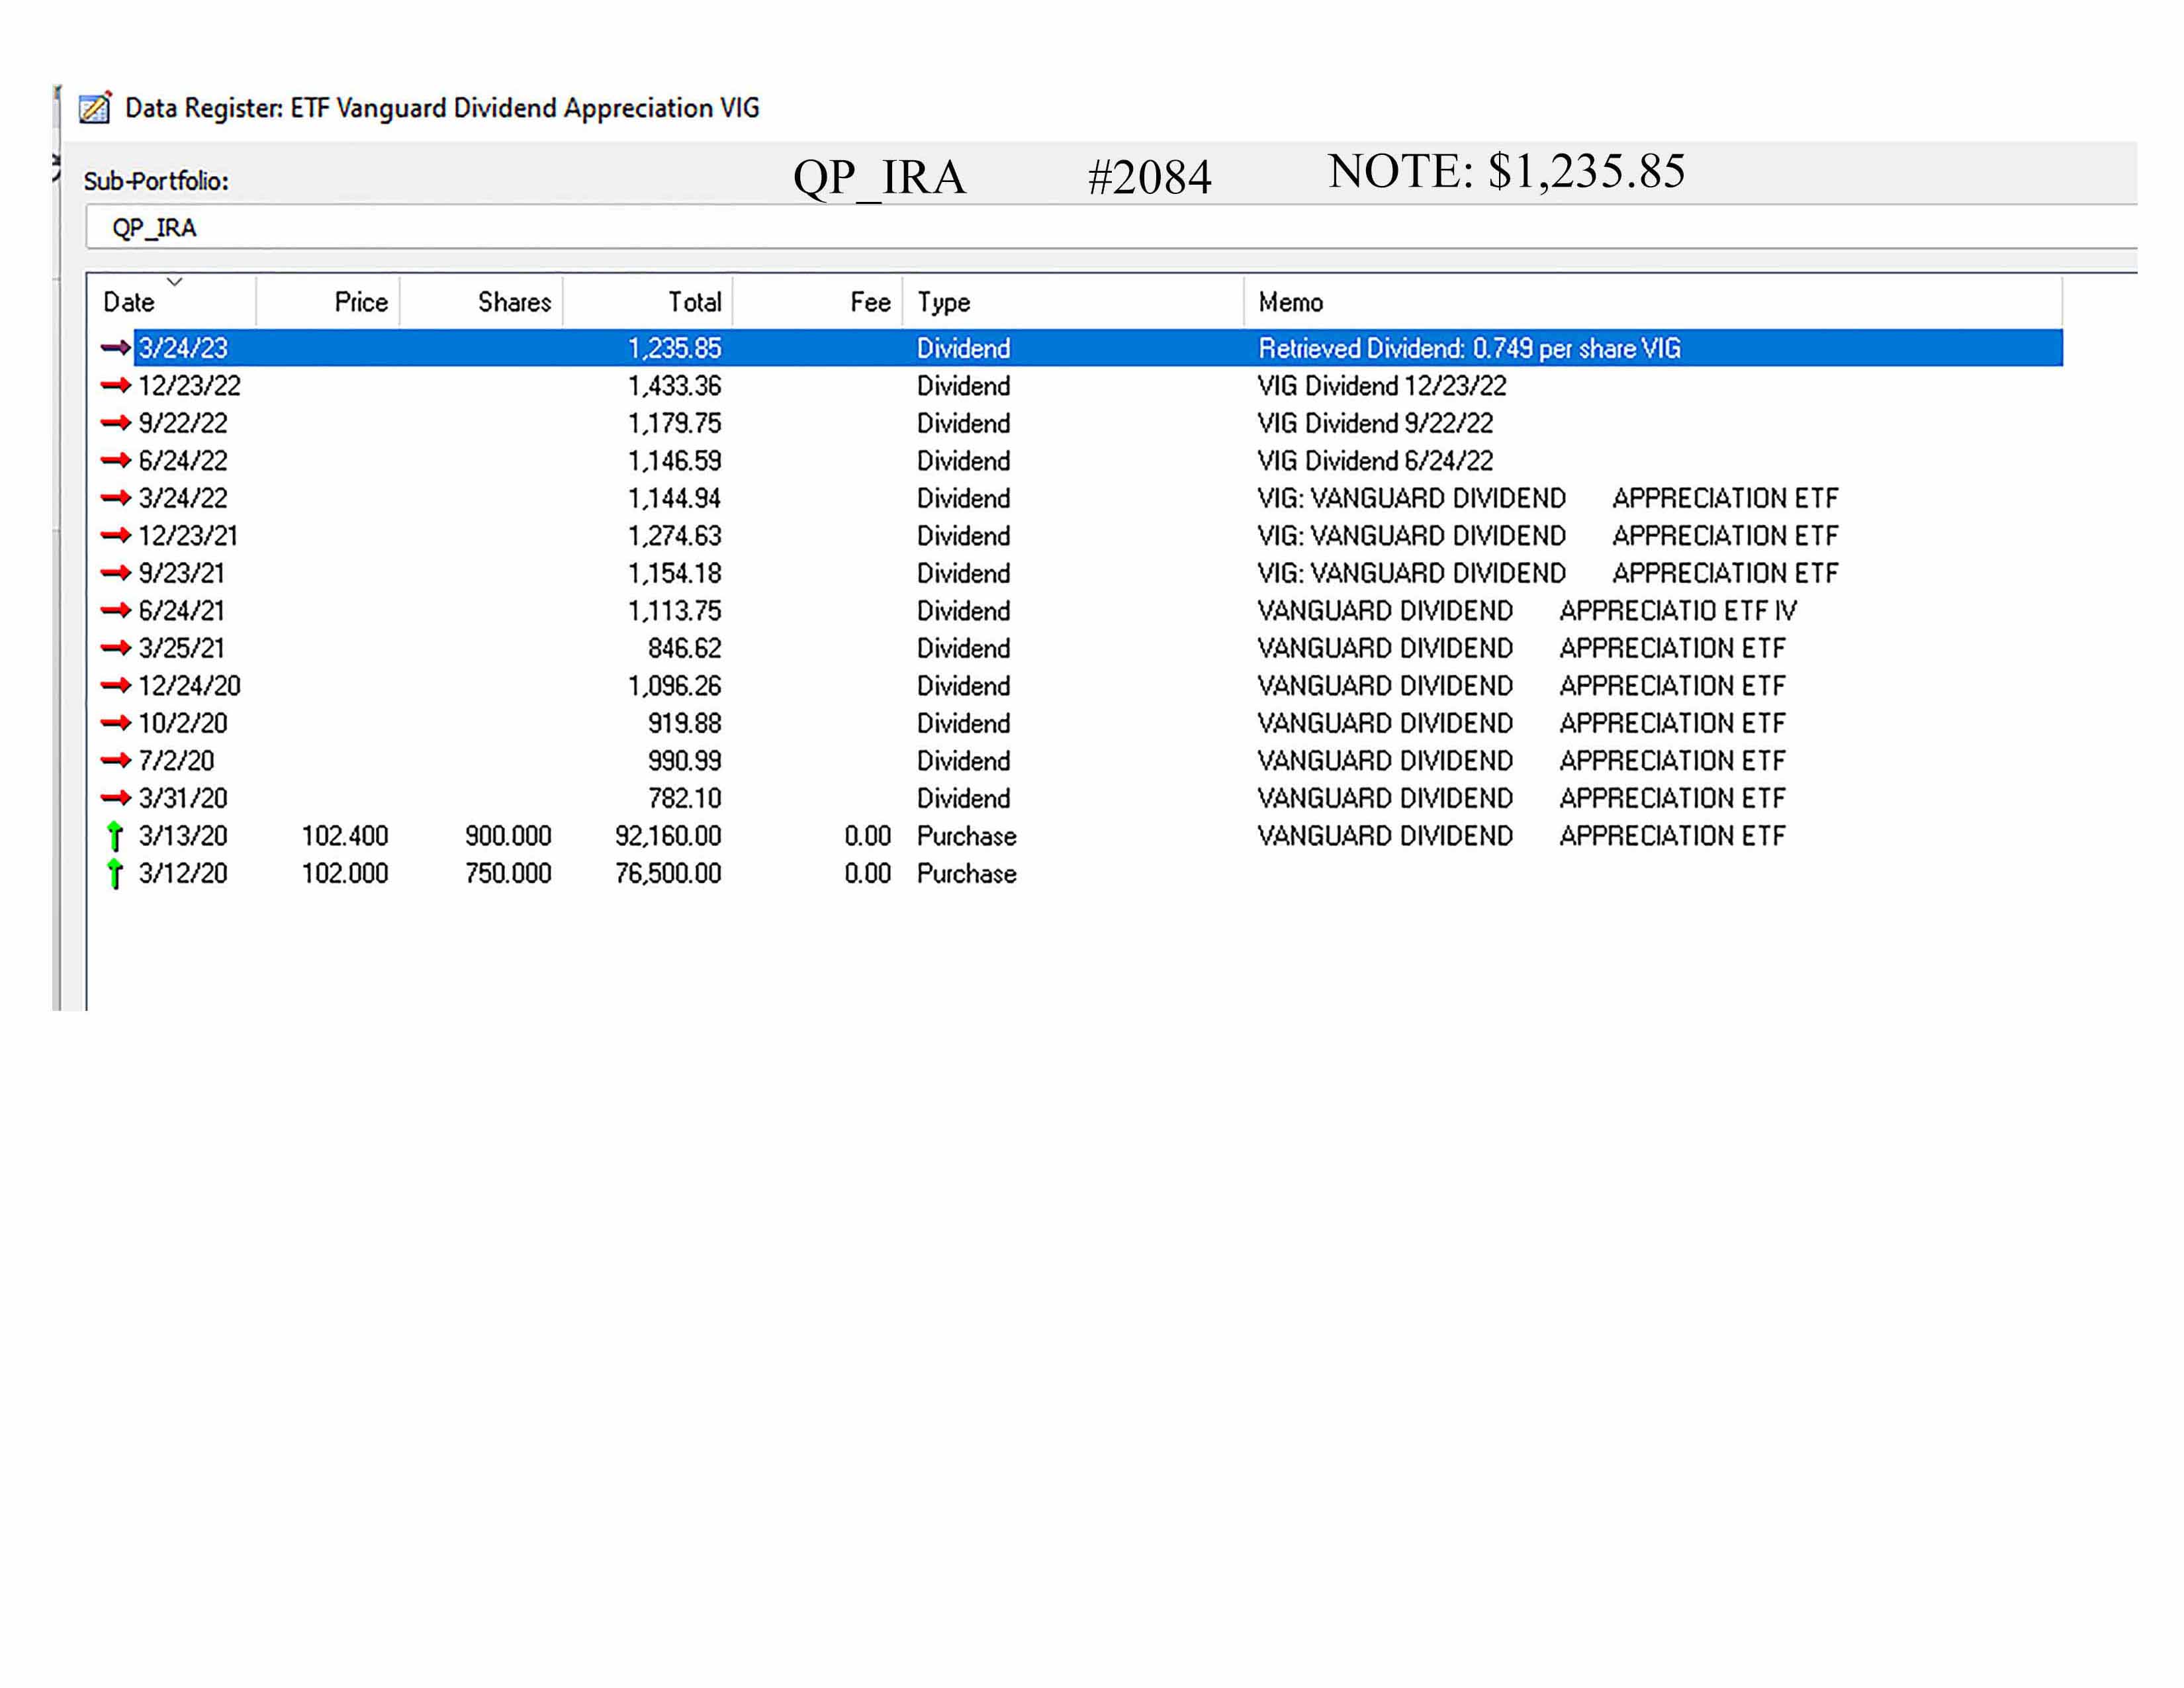This screenshot has width=2184, height=1688.
Task: Click the 0.00 fee in 3/12/20 row
Action: [867, 873]
